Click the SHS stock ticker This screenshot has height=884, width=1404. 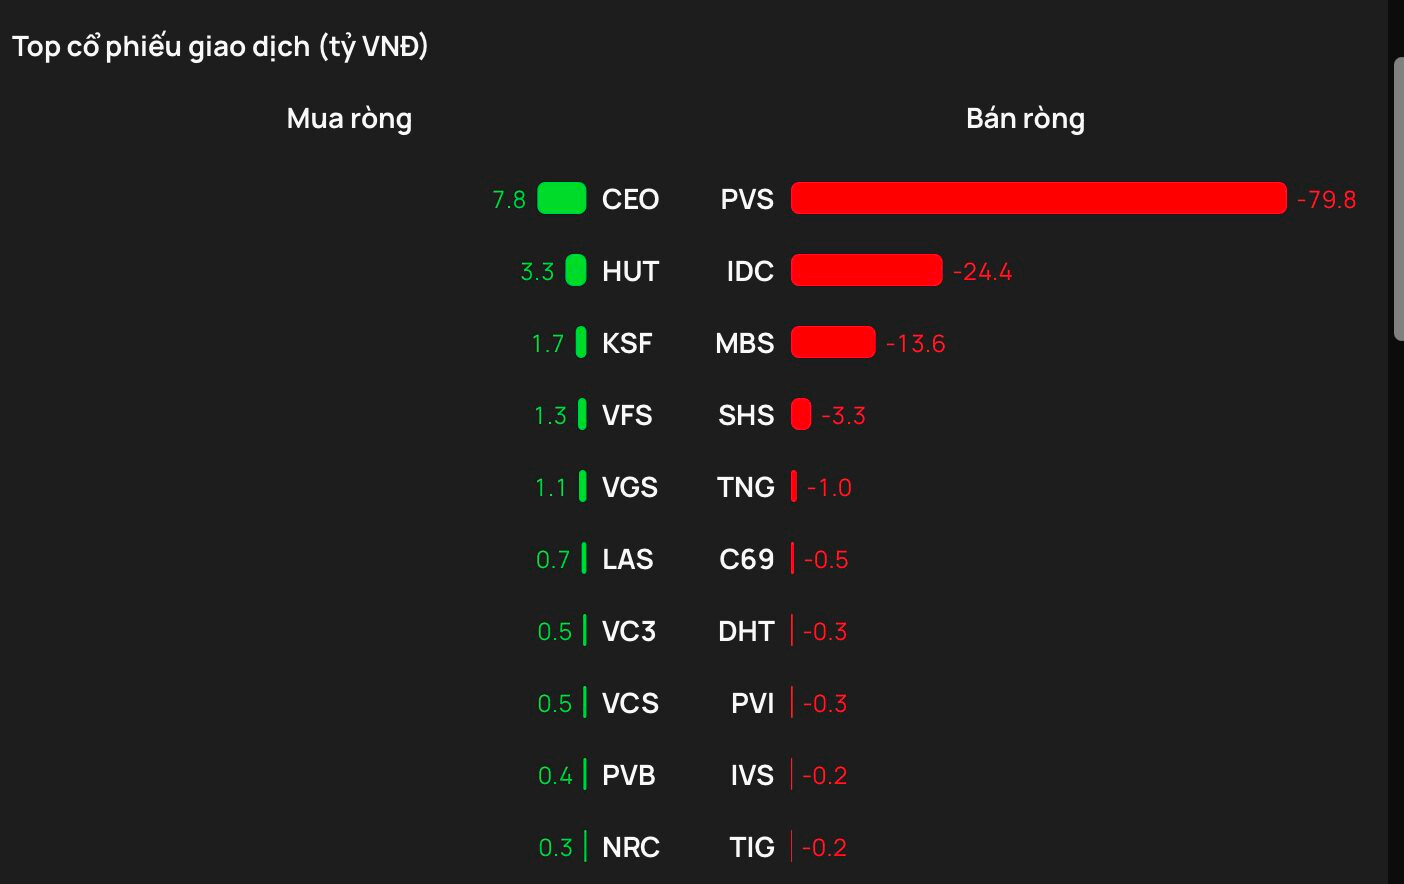[x=746, y=415]
